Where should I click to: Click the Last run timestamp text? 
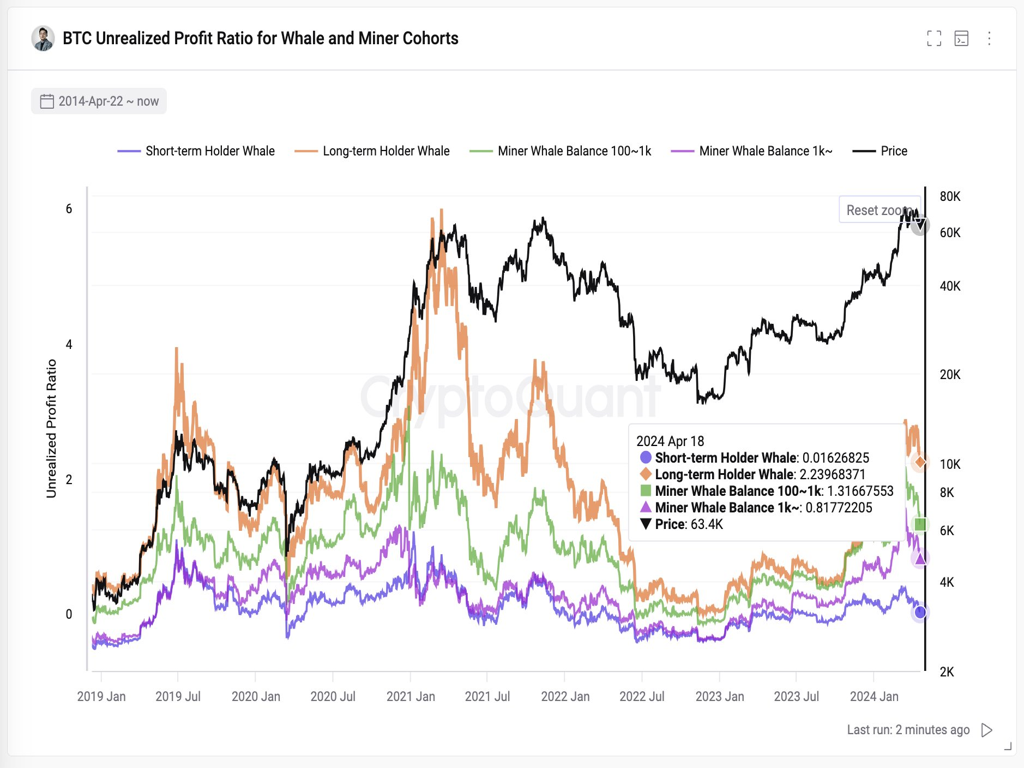pyautogui.click(x=908, y=730)
